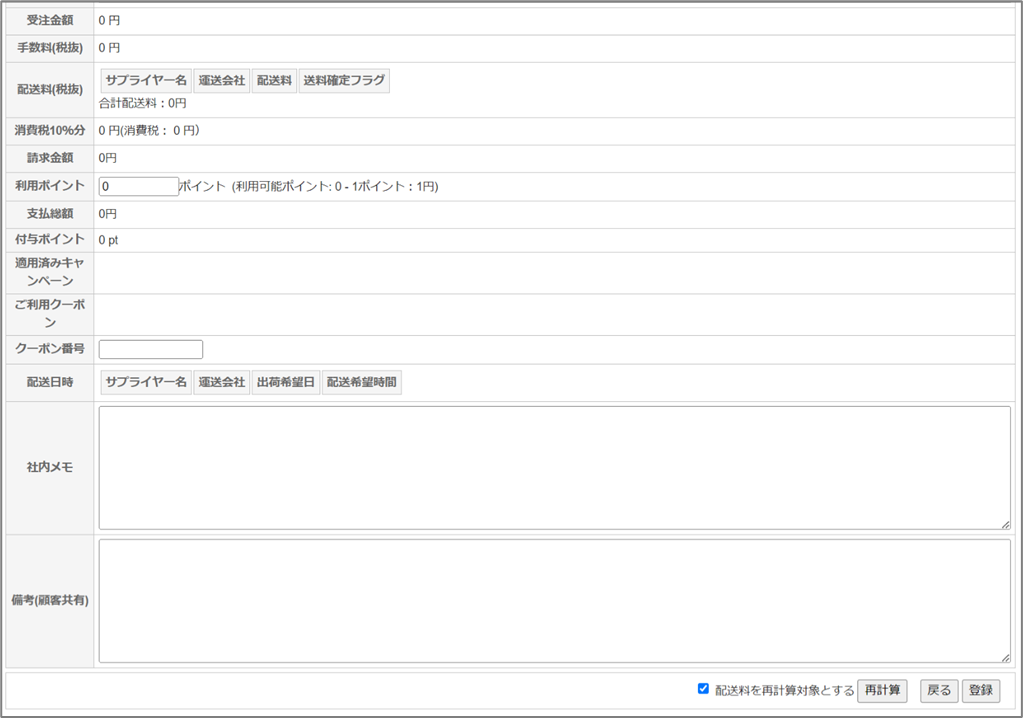This screenshot has height=718, width=1023.
Task: Click 運送会社 header in 配送日時 row
Action: (221, 383)
